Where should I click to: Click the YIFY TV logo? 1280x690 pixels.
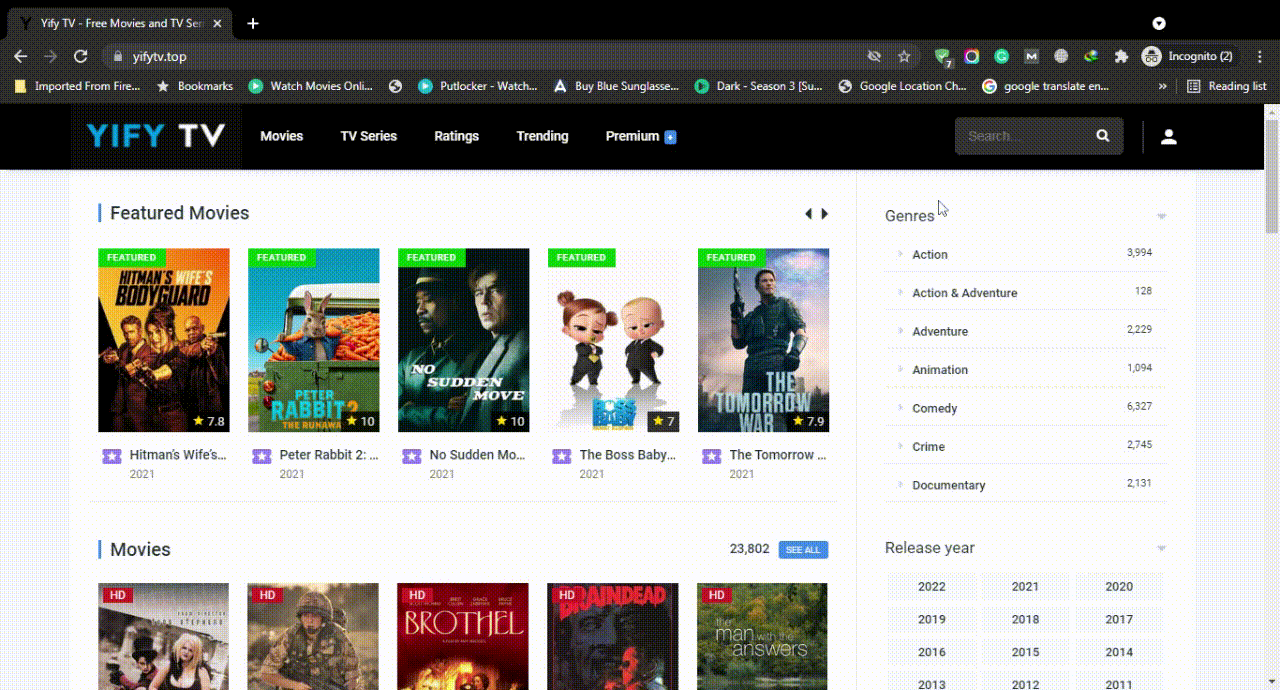click(x=155, y=136)
